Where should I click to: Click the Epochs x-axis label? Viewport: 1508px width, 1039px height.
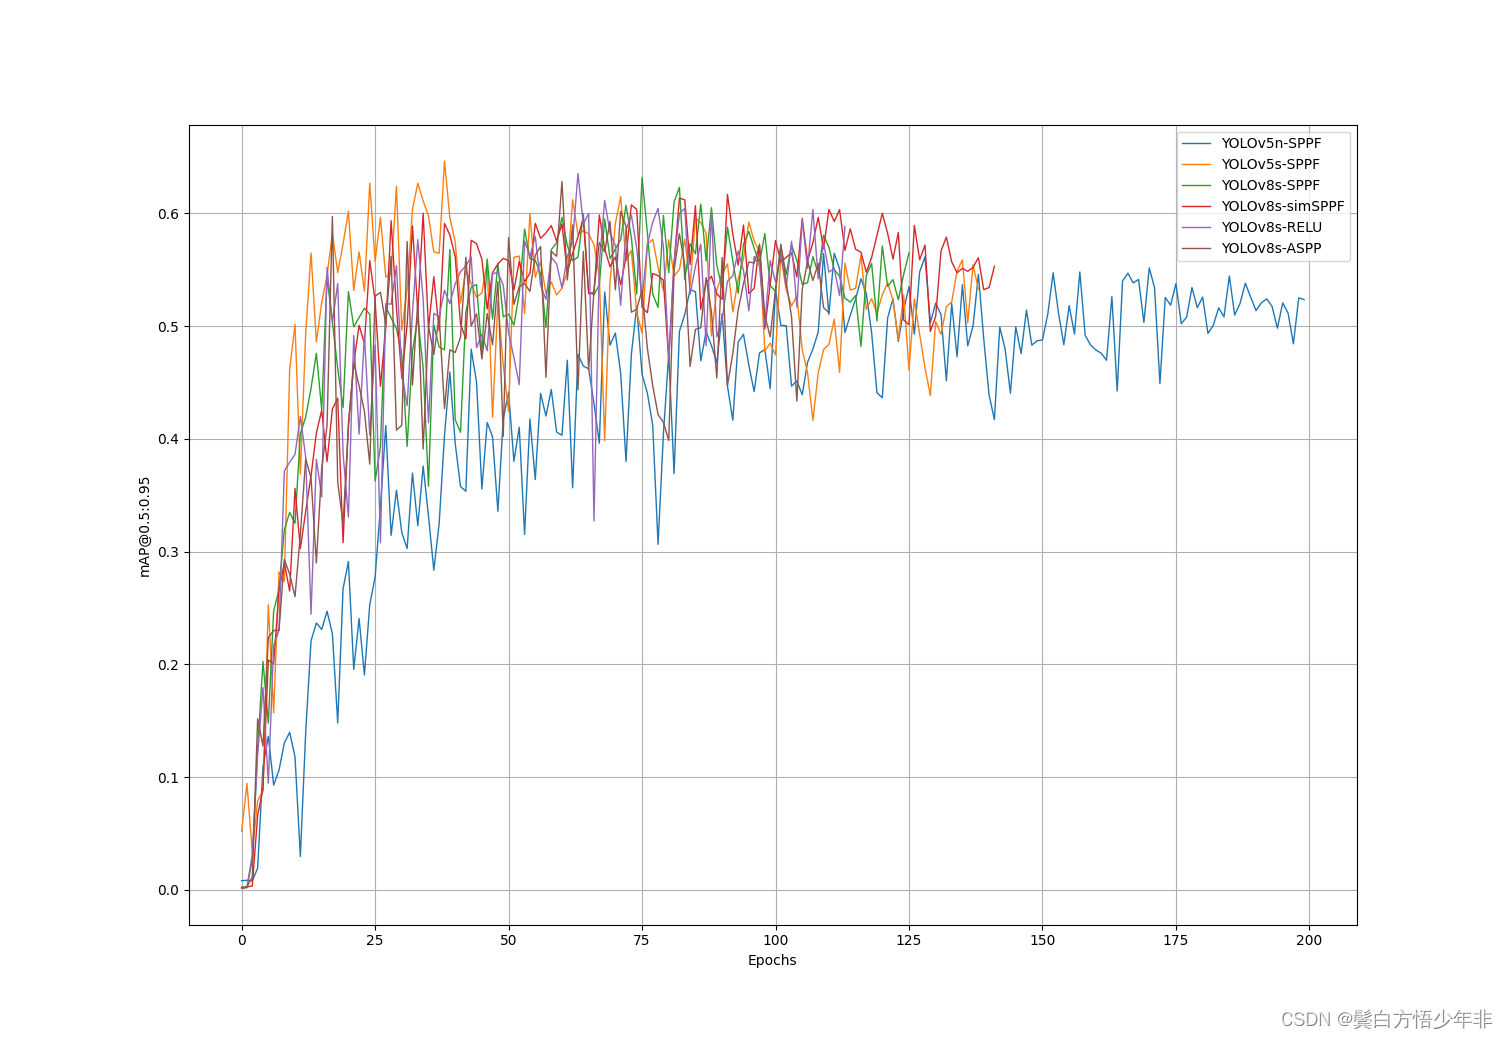772,960
